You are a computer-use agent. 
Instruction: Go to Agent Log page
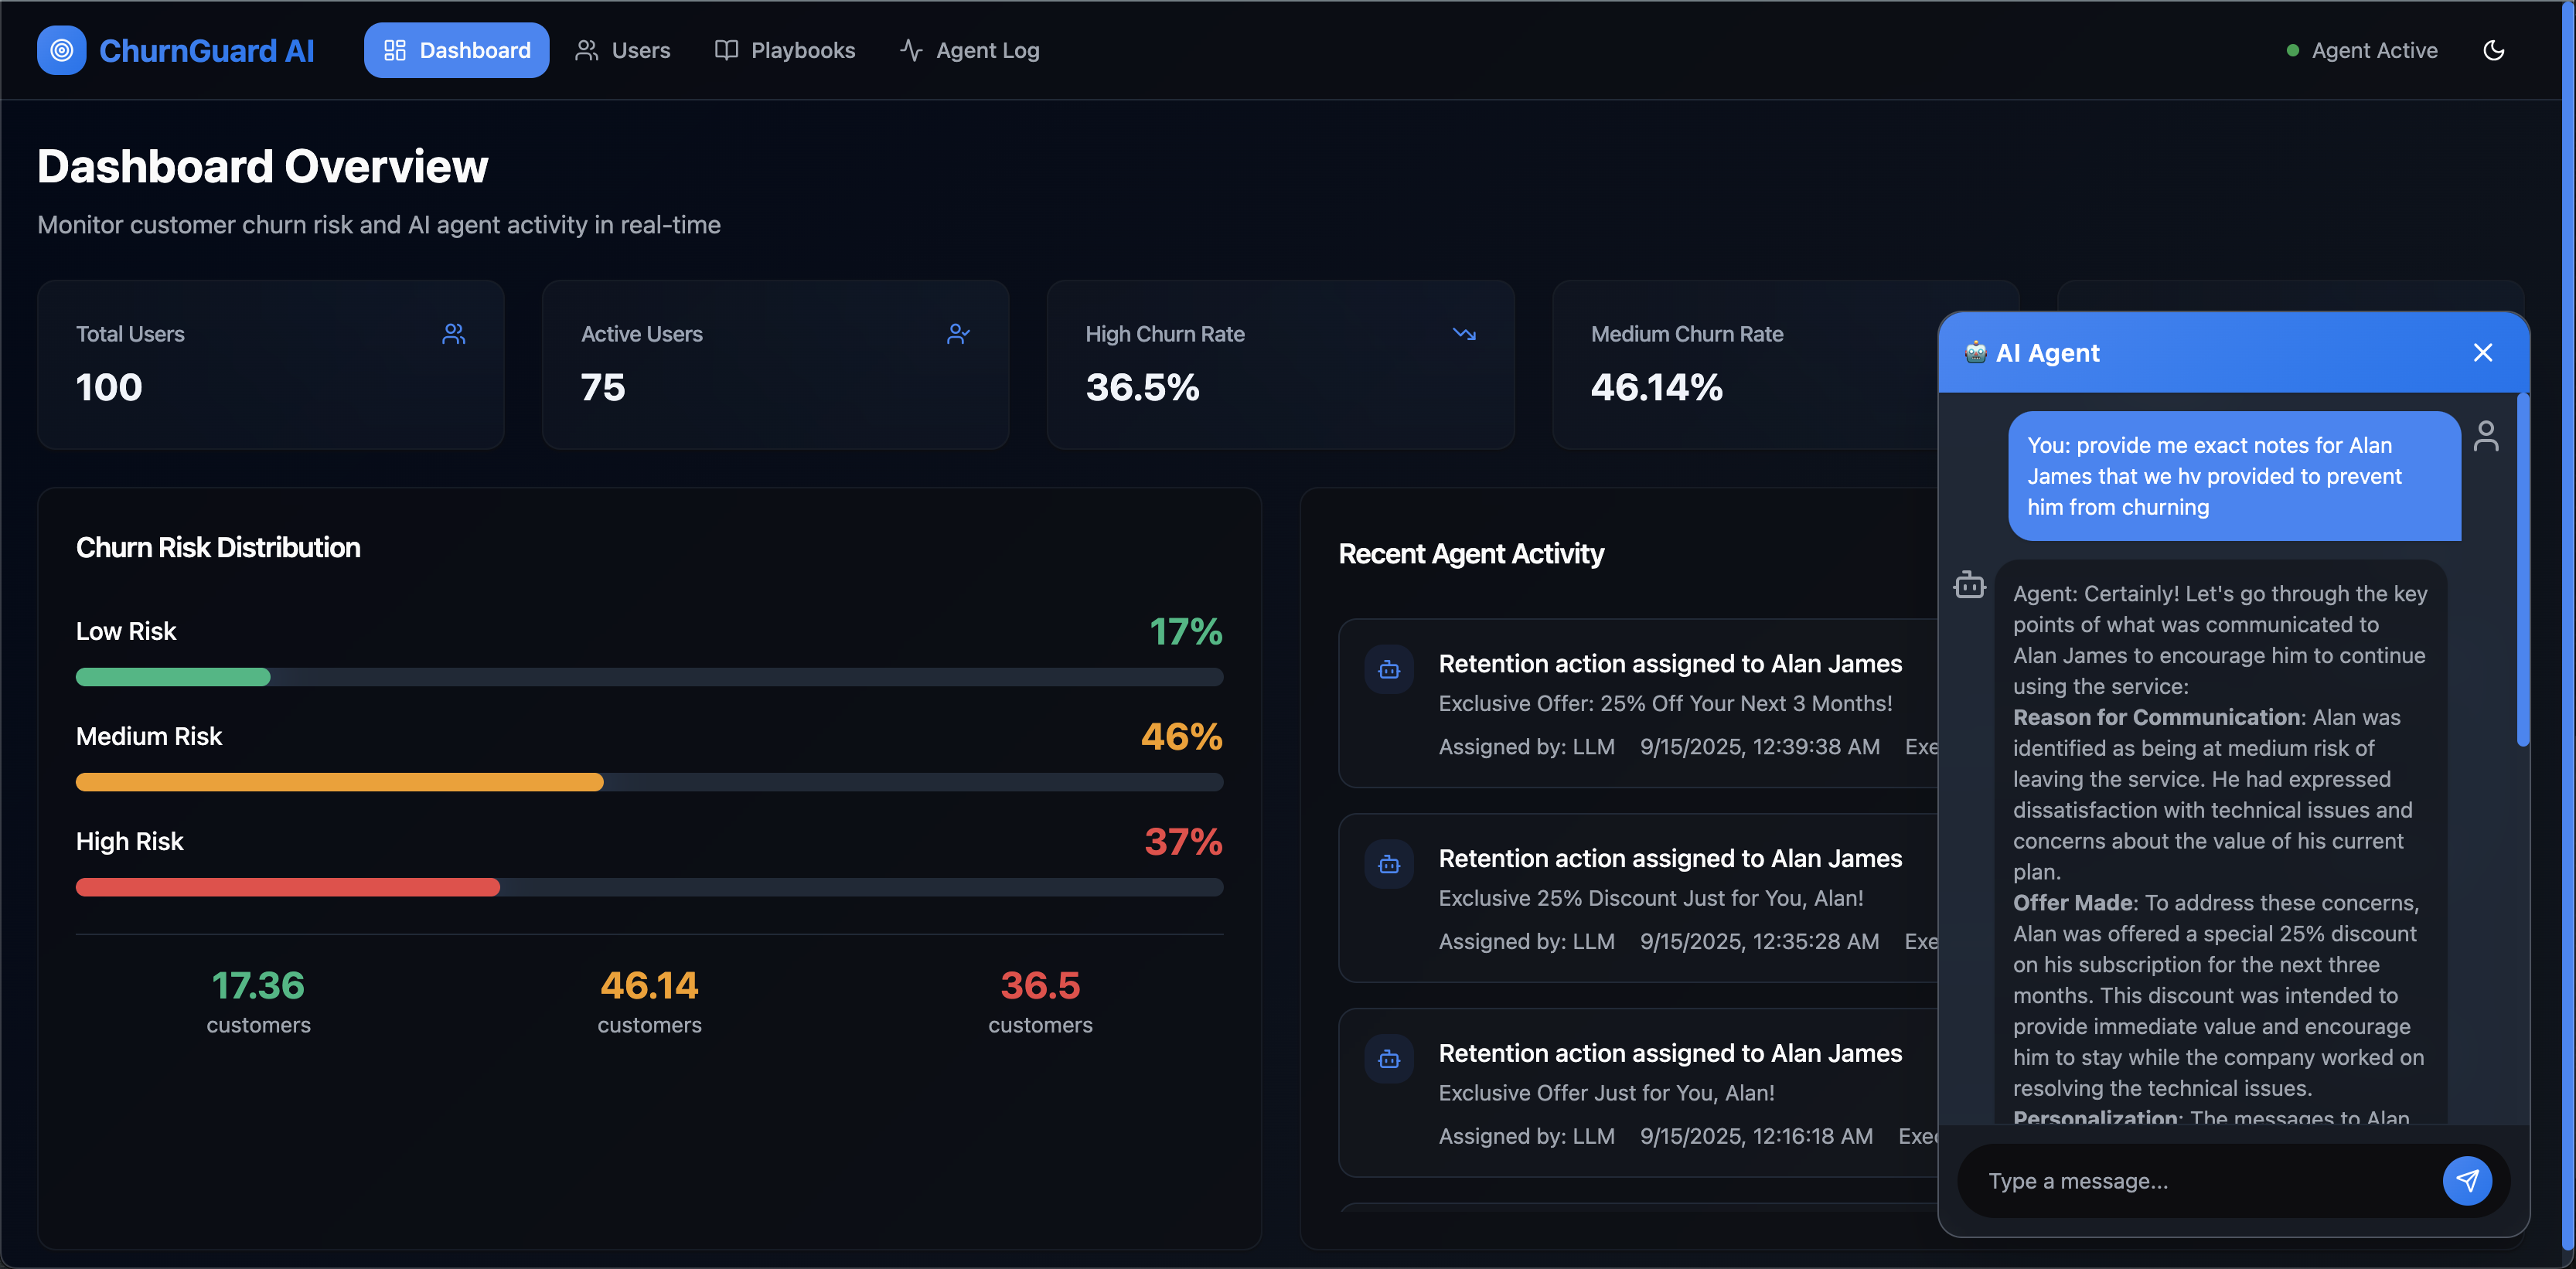pos(969,50)
